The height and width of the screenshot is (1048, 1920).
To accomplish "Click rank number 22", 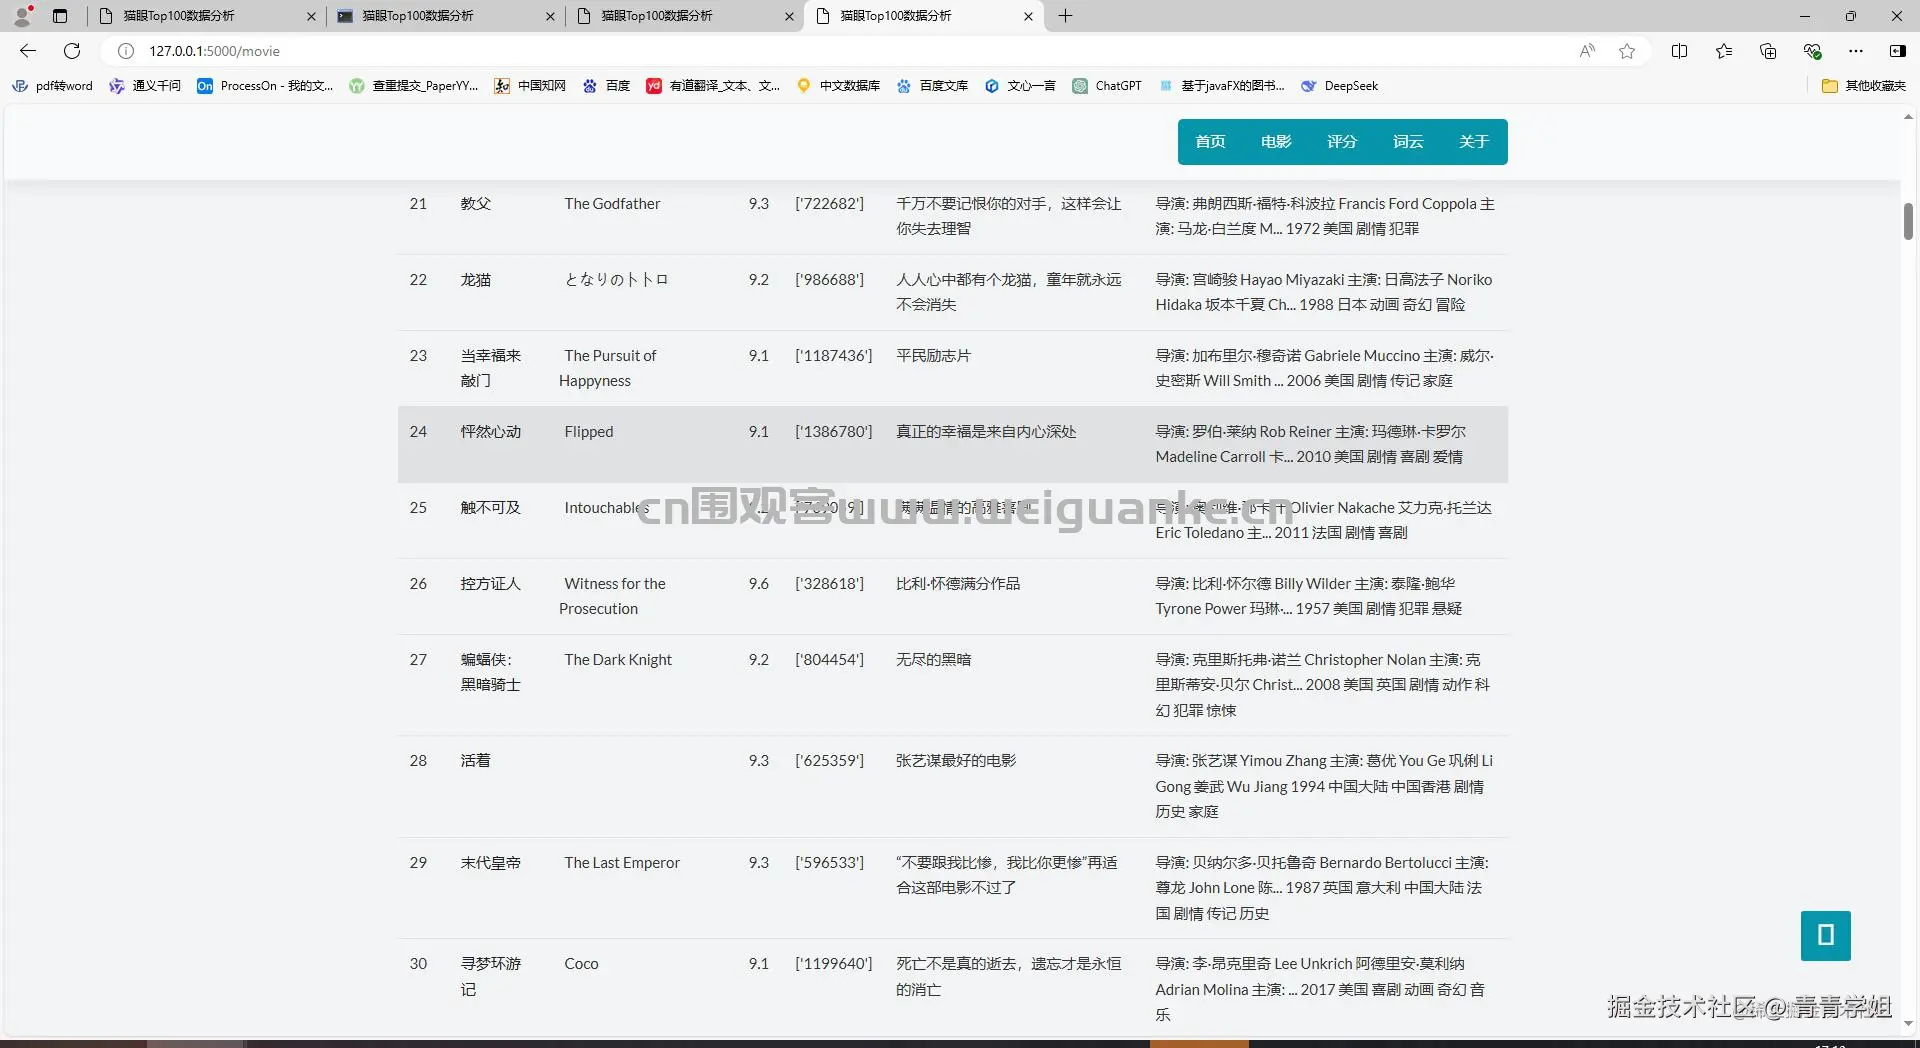I will click(418, 280).
